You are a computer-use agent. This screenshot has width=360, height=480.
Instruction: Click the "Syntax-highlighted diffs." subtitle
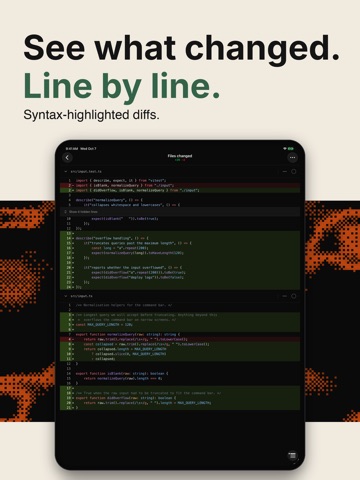coord(91,115)
